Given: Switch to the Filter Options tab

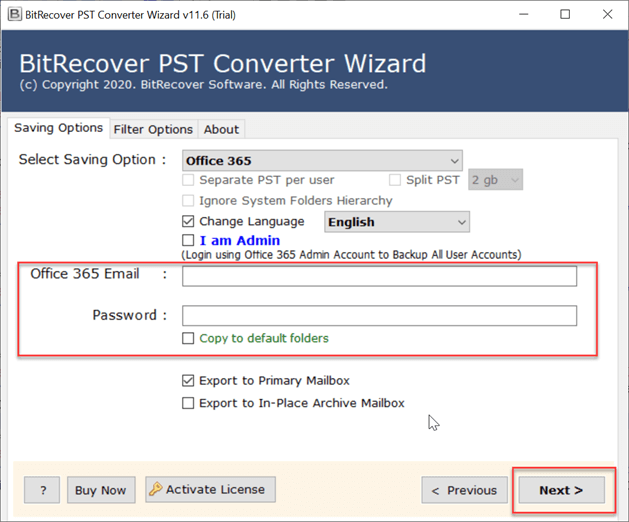Looking at the screenshot, I should pos(153,129).
